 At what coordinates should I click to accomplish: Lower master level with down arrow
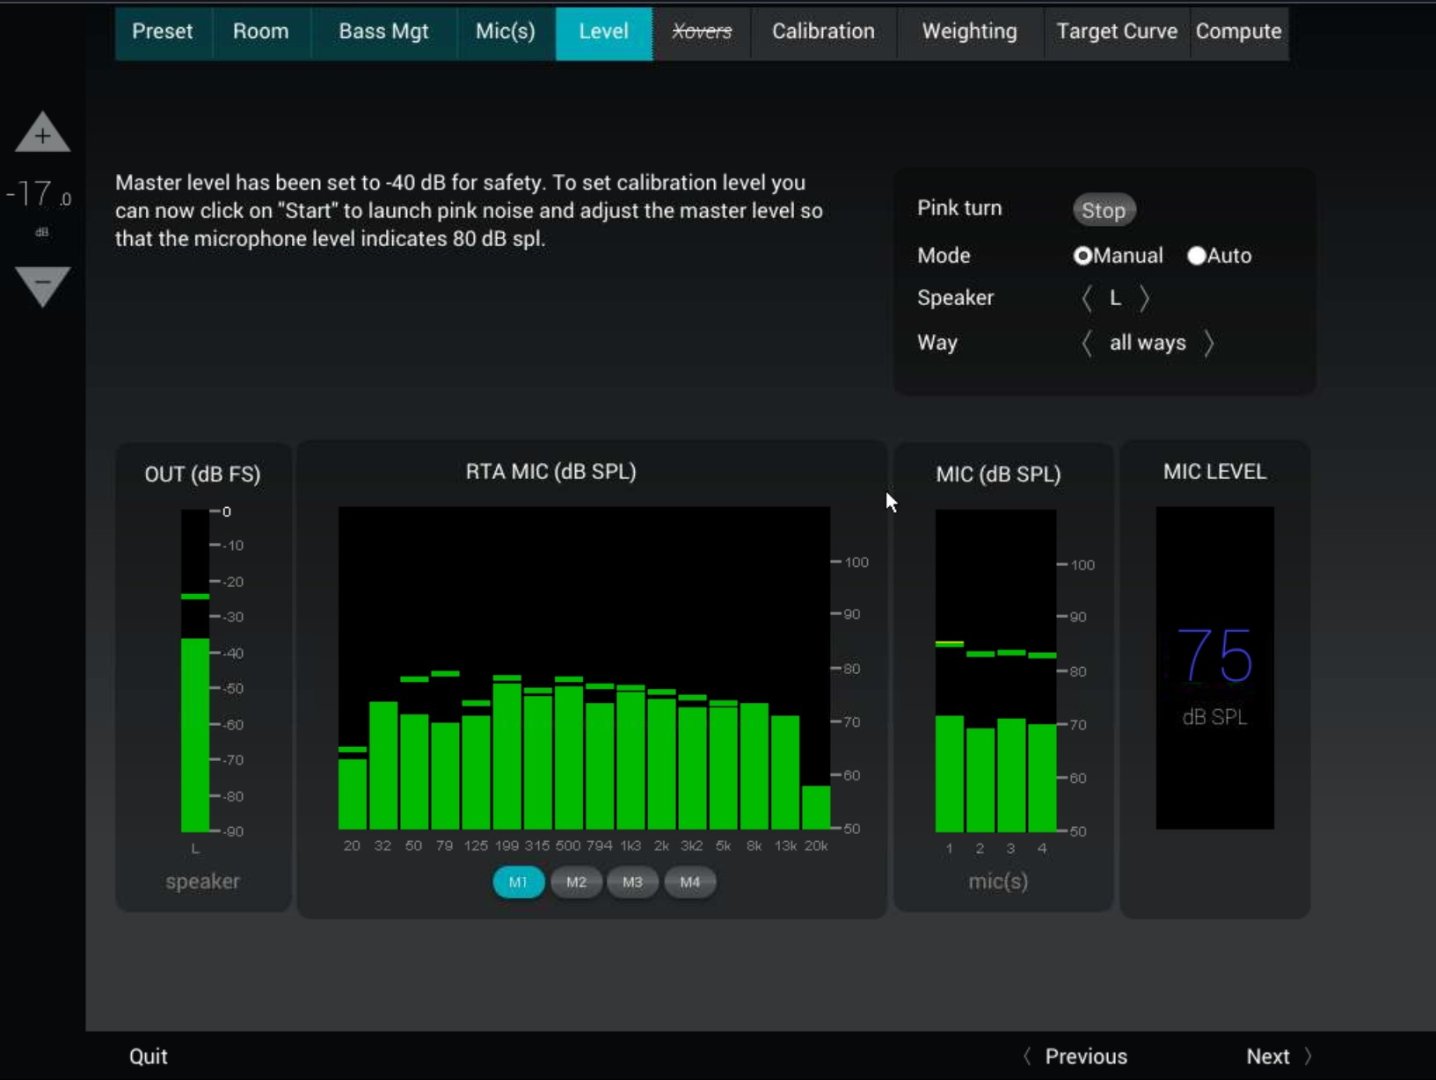pyautogui.click(x=42, y=285)
